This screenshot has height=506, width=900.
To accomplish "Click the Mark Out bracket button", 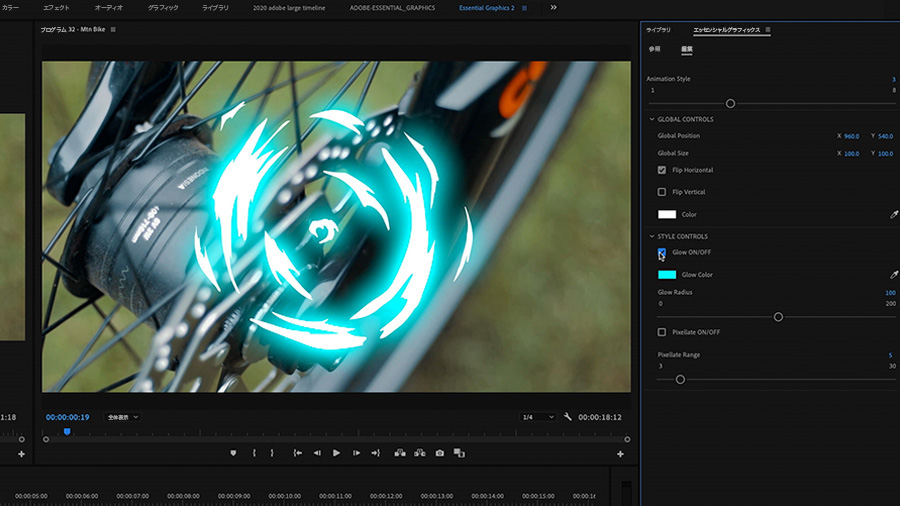I will [272, 453].
